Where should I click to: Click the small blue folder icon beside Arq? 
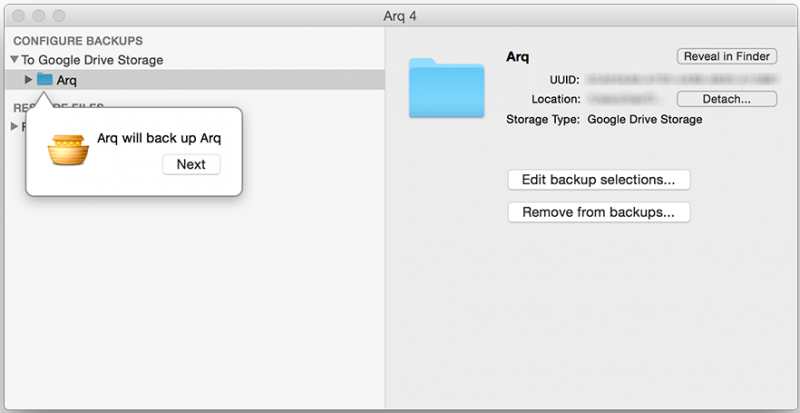pyautogui.click(x=45, y=79)
